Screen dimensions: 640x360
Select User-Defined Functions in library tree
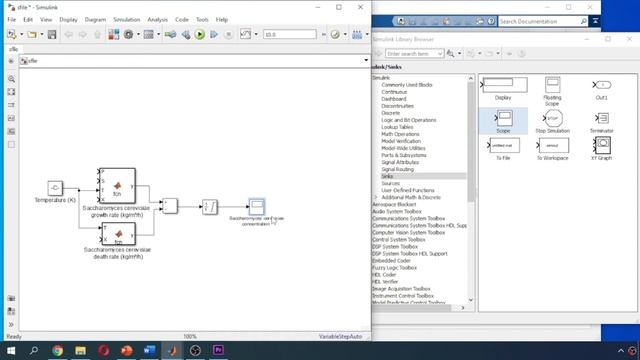coord(408,190)
